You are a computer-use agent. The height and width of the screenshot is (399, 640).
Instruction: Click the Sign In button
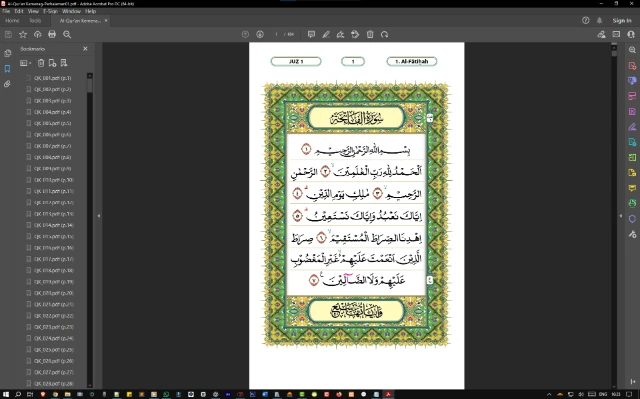[x=622, y=20]
